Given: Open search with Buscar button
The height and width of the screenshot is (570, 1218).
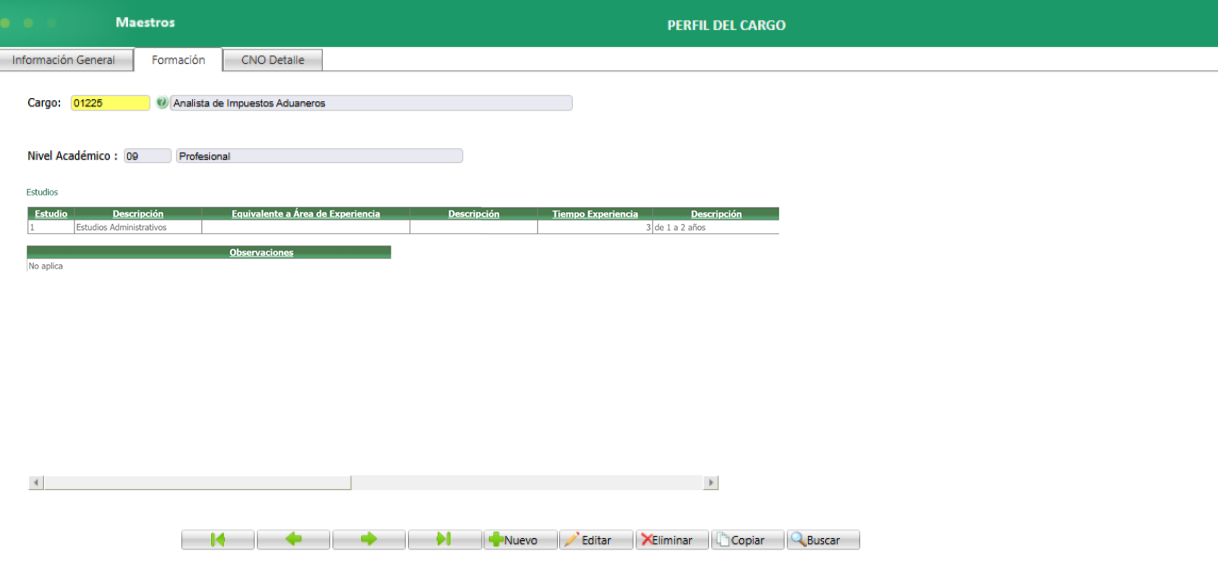Looking at the screenshot, I should tap(823, 540).
